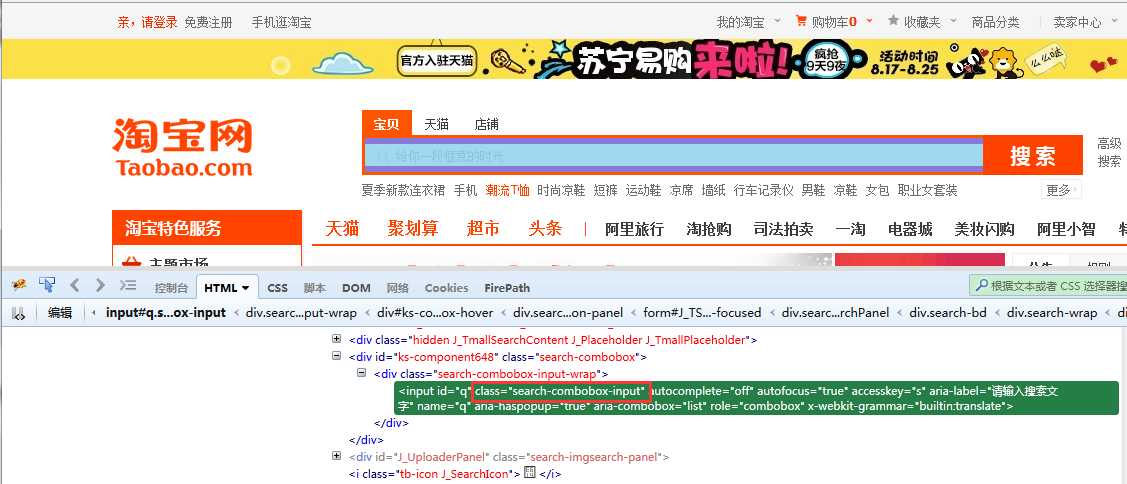The image size is (1127, 484).
Task: Select the 店铺 search tab
Action: click(x=487, y=124)
